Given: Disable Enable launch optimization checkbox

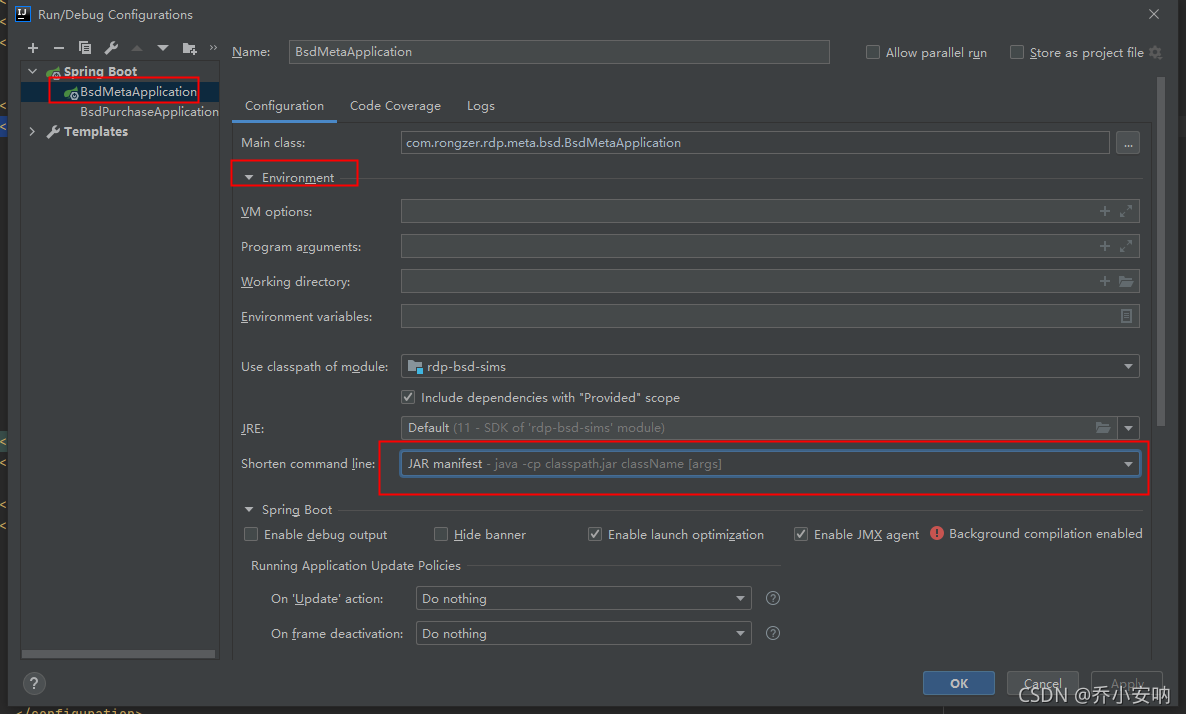Looking at the screenshot, I should [595, 534].
